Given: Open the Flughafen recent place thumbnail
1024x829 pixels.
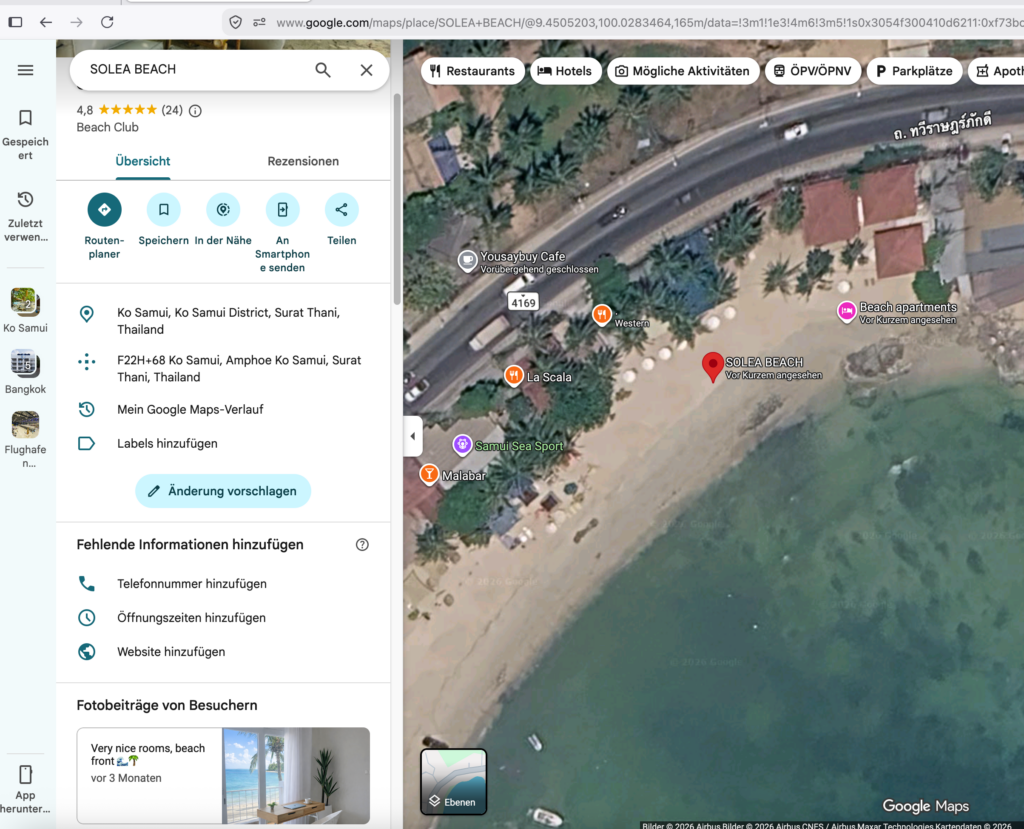Looking at the screenshot, I should click(x=25, y=424).
